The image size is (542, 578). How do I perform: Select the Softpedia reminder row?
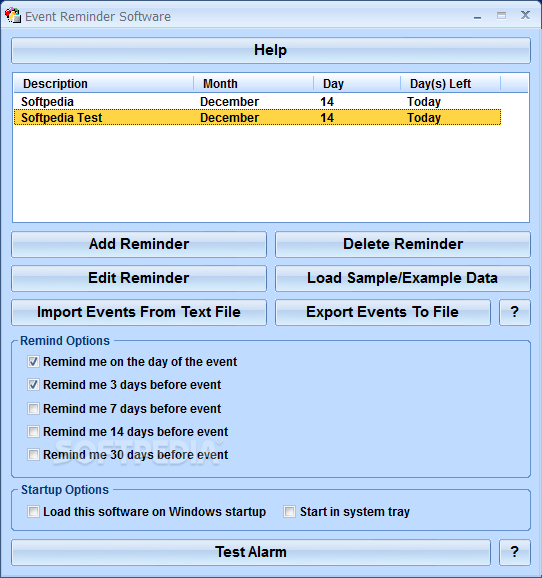click(x=257, y=102)
